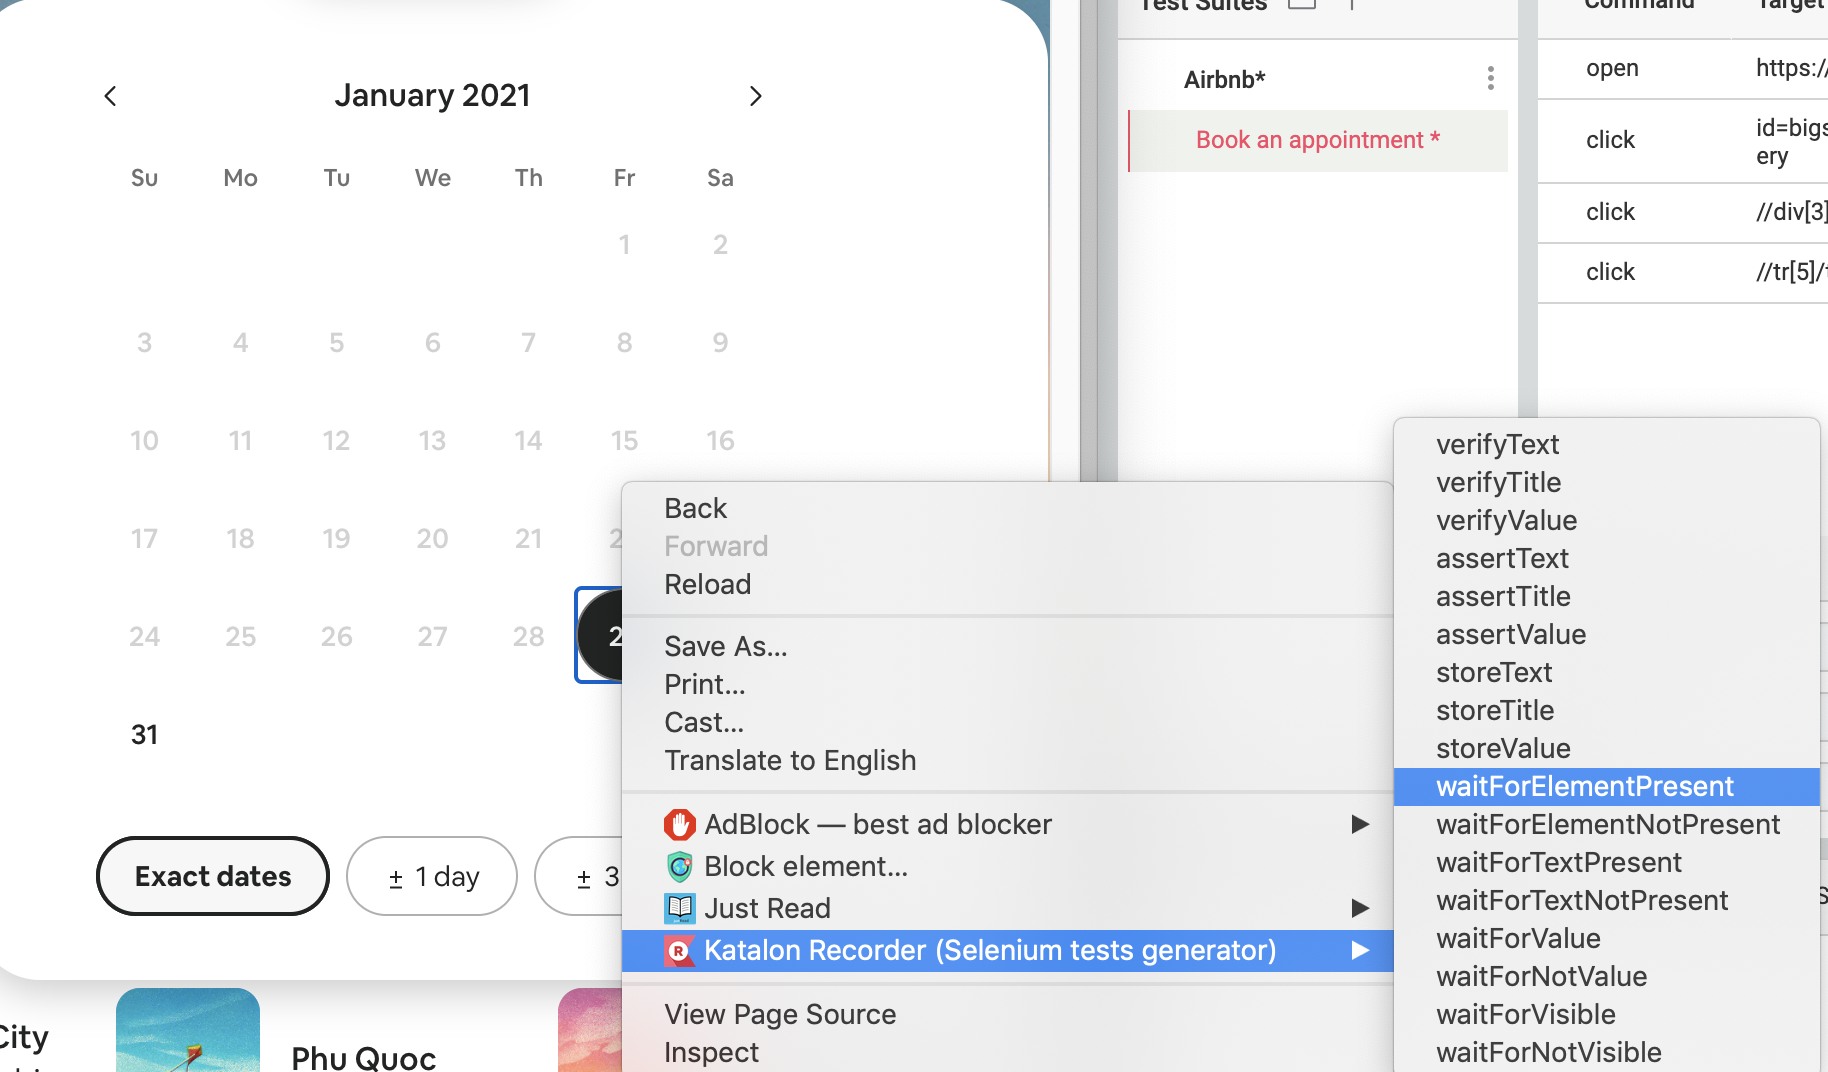Open View Page Source
Viewport: 1828px width, 1072px height.
1007,1014
